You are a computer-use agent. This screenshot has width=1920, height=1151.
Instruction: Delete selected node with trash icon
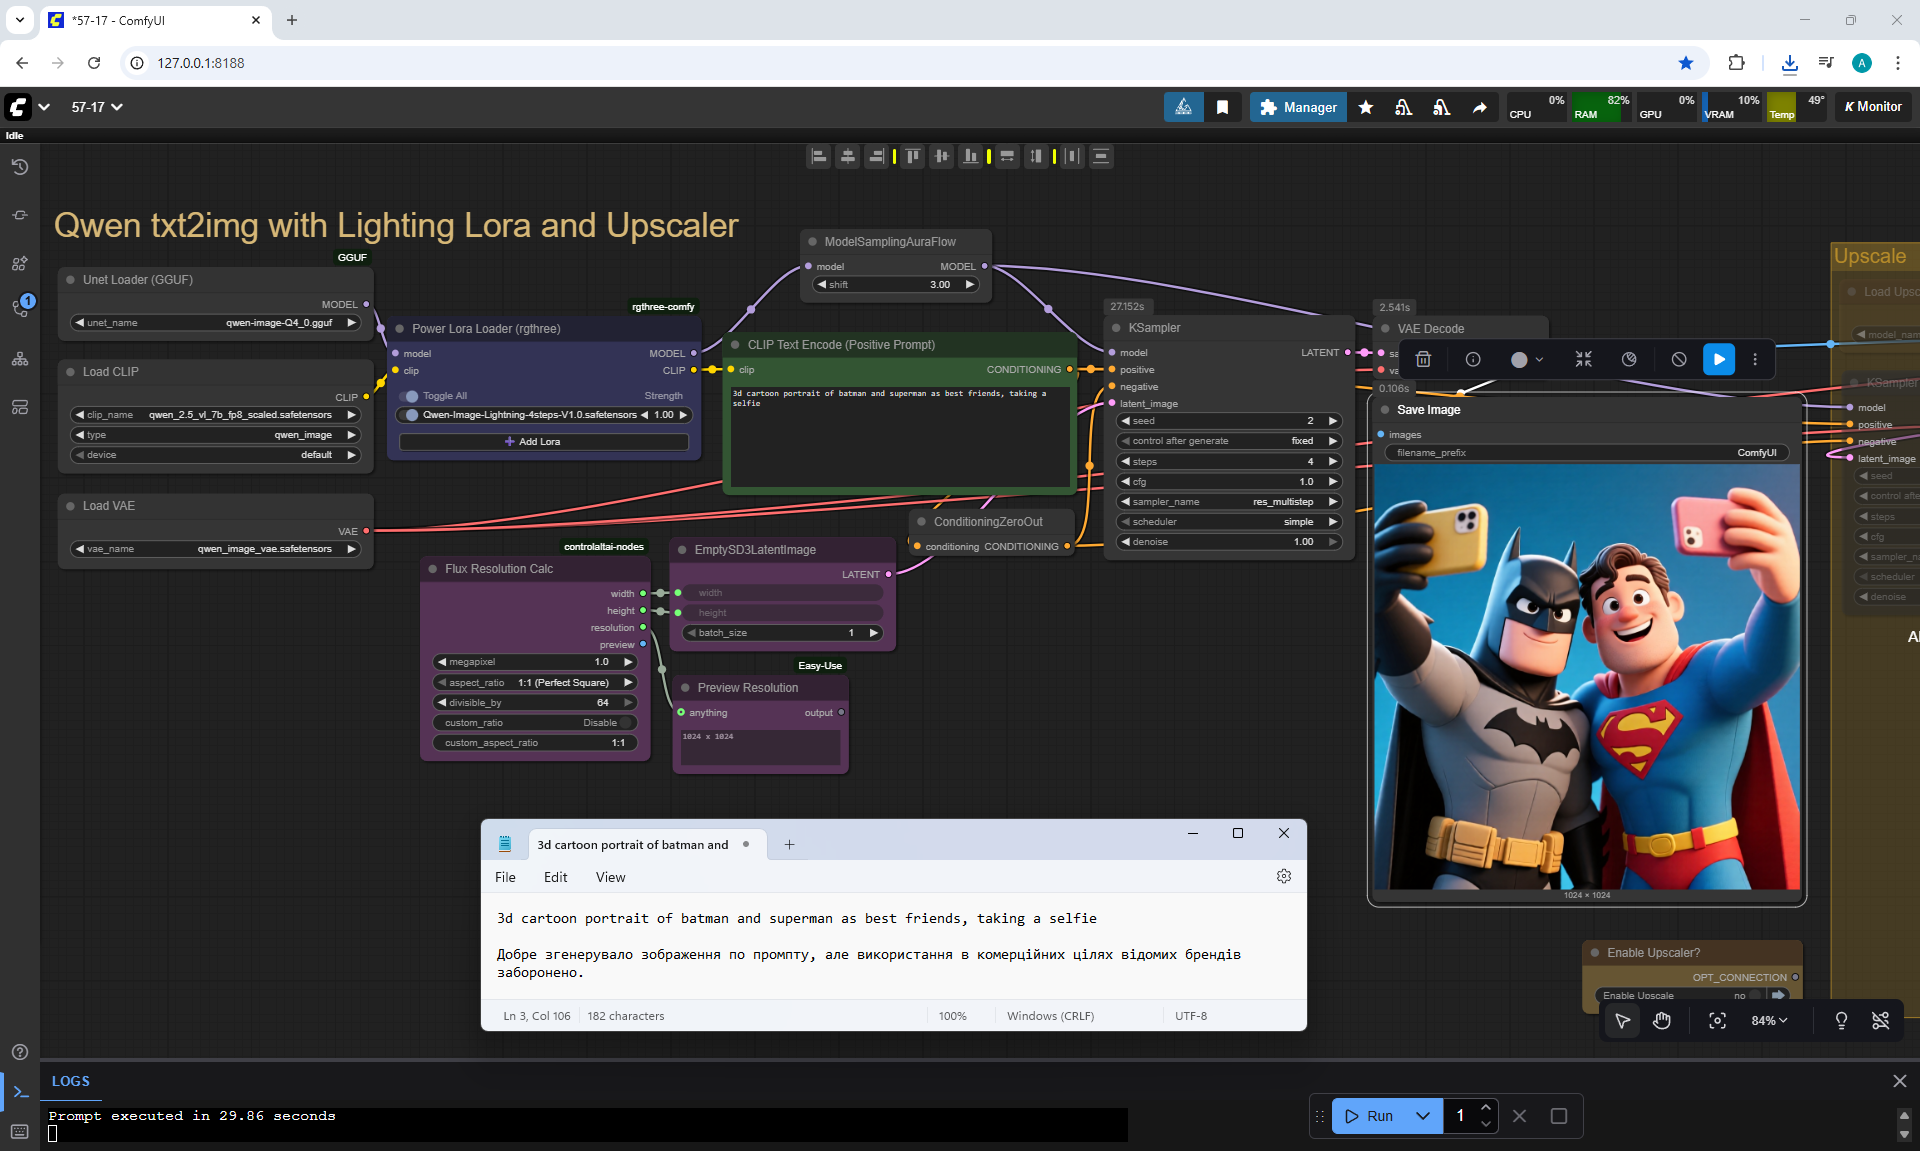click(x=1423, y=359)
